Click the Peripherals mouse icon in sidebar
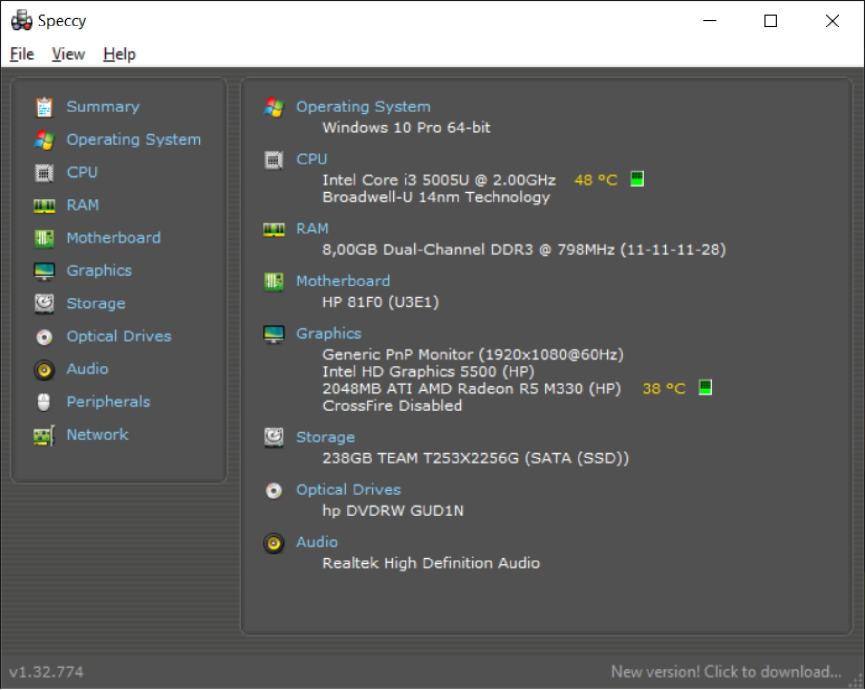 44,402
